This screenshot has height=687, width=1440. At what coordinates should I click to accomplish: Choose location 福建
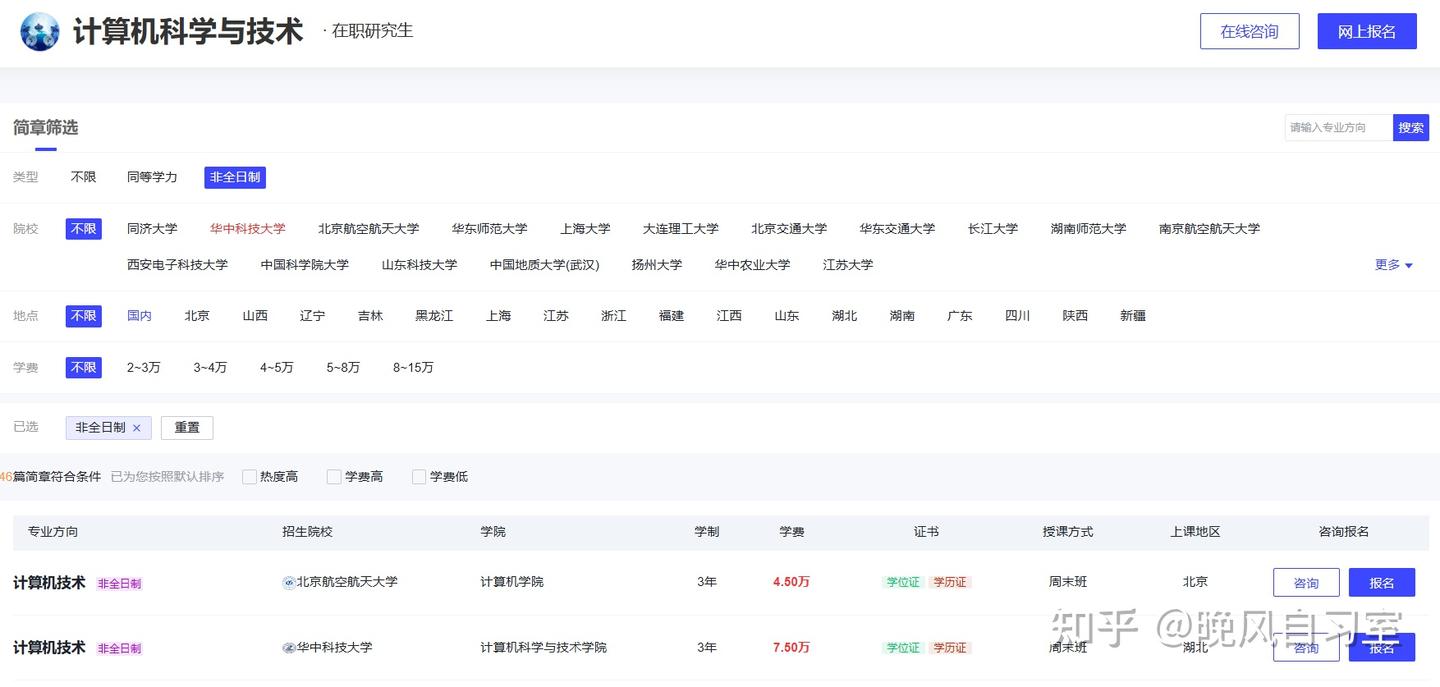click(671, 316)
